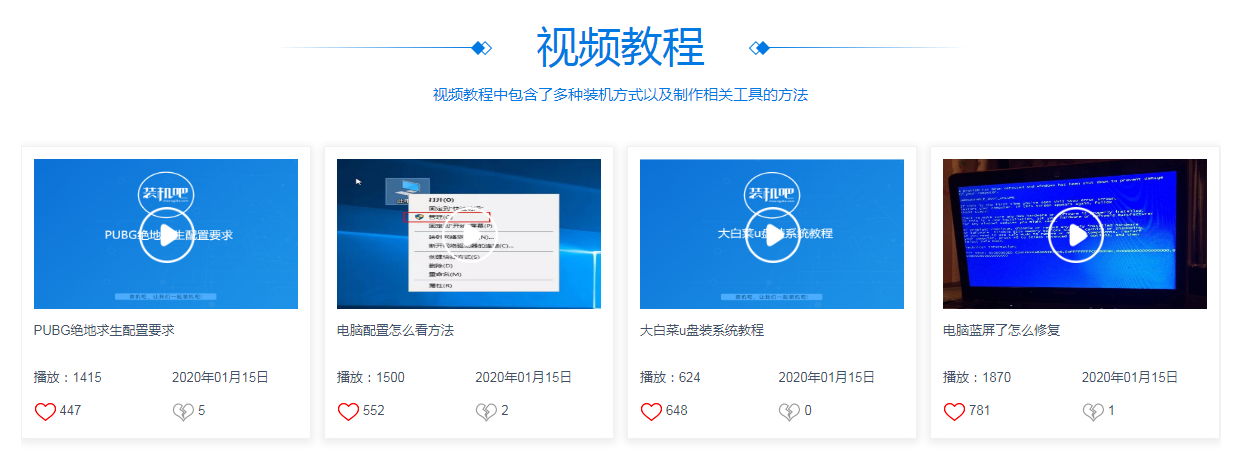Image resolution: width=1247 pixels, height=463 pixels.
Task: Like the 电脑蓝屏了怎么修复 video
Action: pyautogui.click(x=954, y=411)
